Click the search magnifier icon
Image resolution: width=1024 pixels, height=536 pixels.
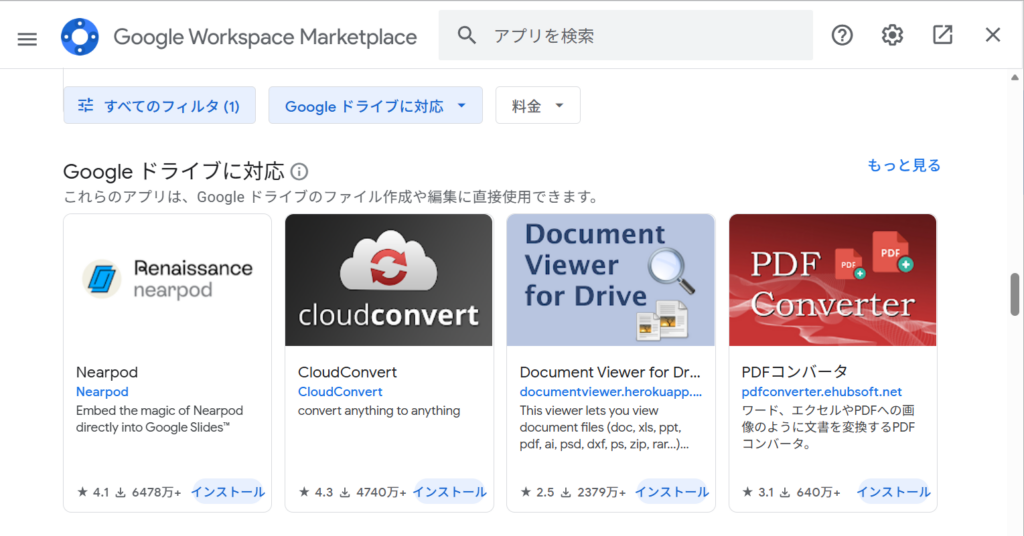click(x=466, y=36)
